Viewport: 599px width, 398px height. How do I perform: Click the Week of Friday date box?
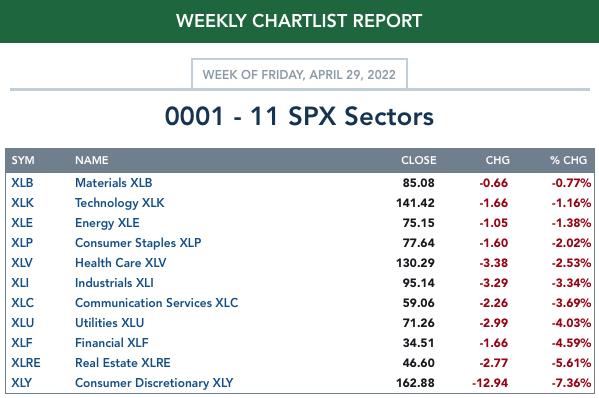299,74
